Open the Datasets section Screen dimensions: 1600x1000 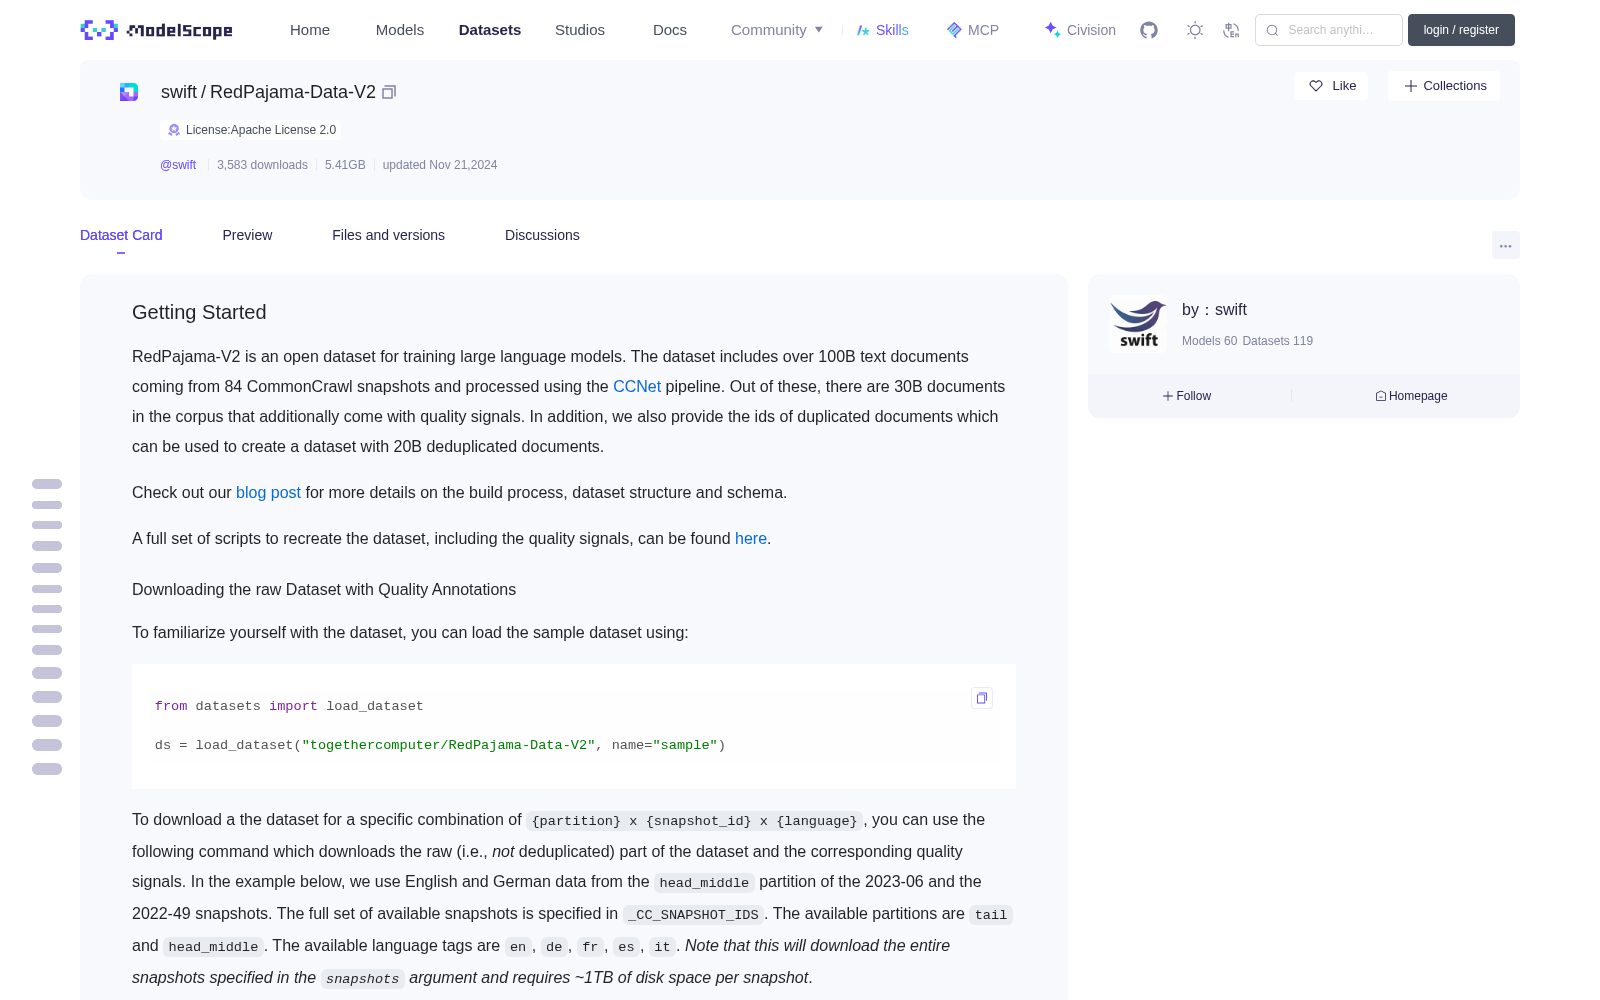pos(490,30)
